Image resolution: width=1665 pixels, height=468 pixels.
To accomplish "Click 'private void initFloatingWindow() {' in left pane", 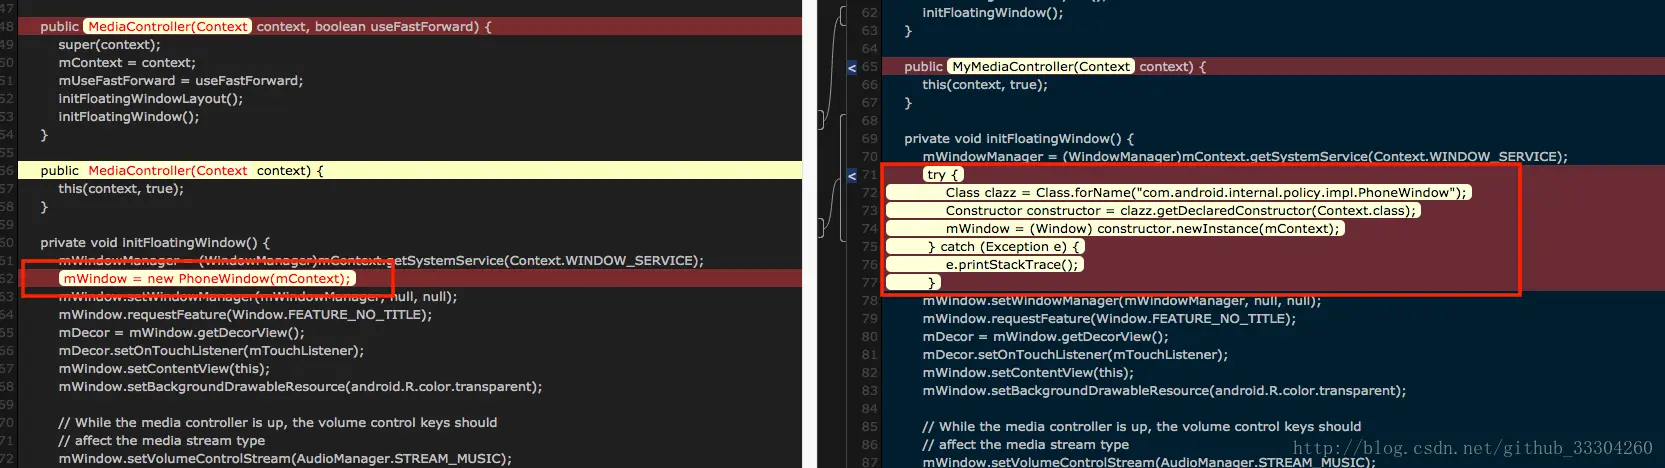I will tap(155, 243).
